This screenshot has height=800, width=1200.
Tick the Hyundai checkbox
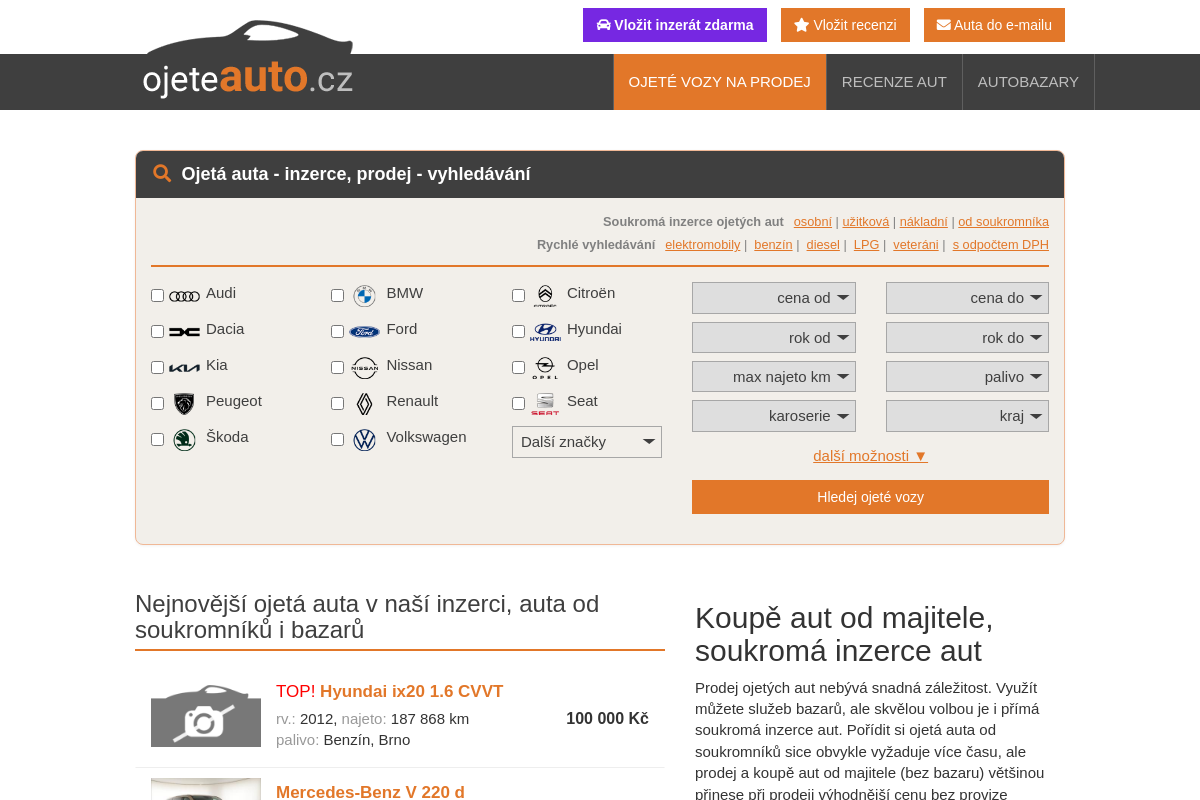pos(518,331)
